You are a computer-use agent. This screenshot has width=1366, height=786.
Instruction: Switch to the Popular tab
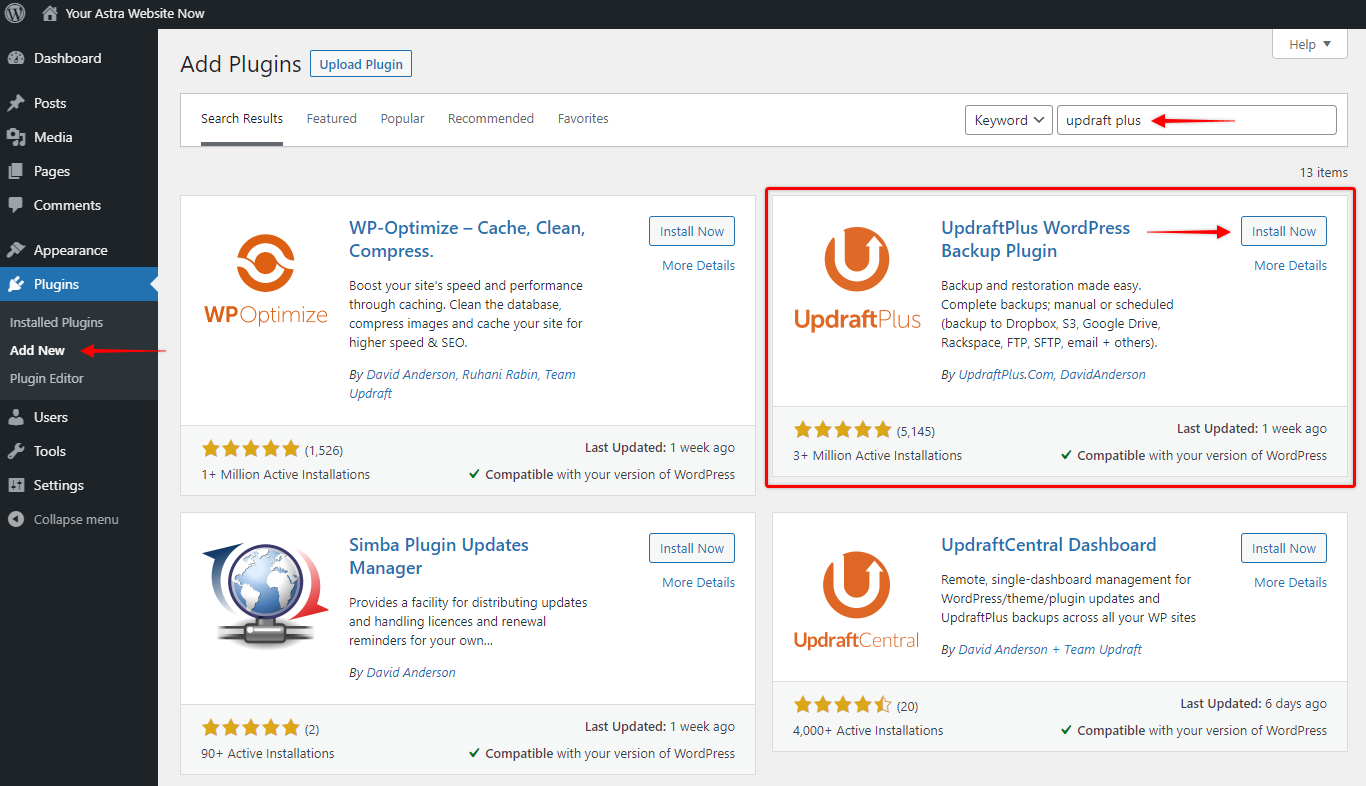[402, 118]
